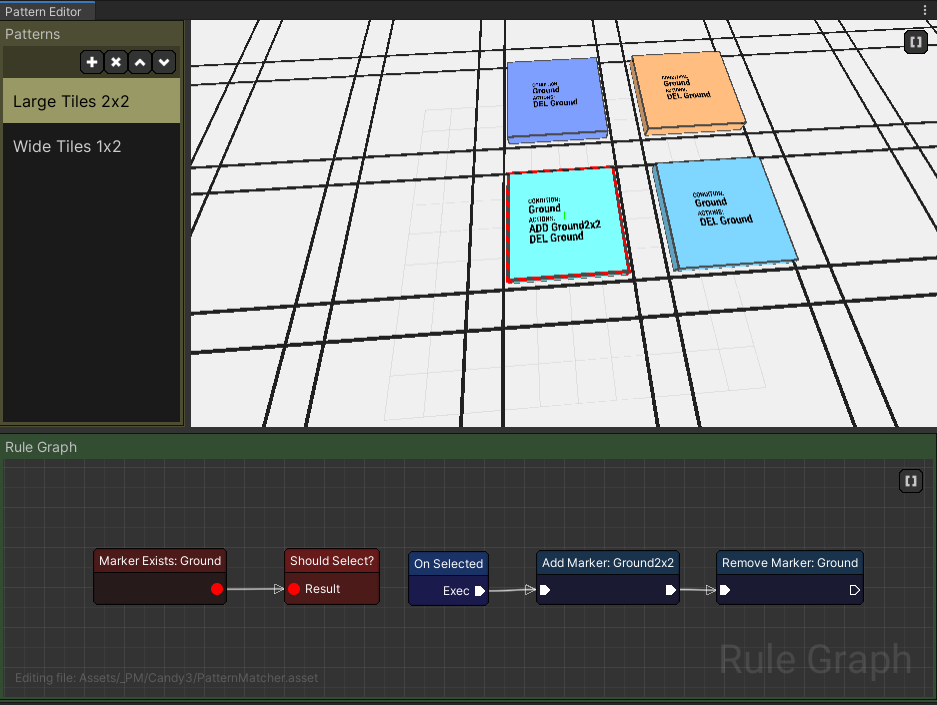
Task: Select the Wide Tiles 1x2 pattern
Action: coord(91,146)
